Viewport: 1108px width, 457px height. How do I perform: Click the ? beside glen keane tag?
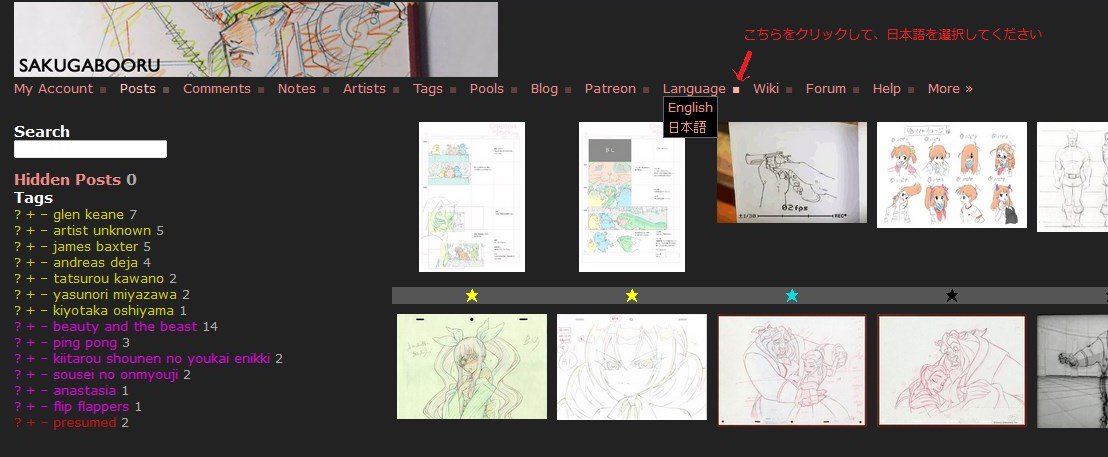point(18,215)
